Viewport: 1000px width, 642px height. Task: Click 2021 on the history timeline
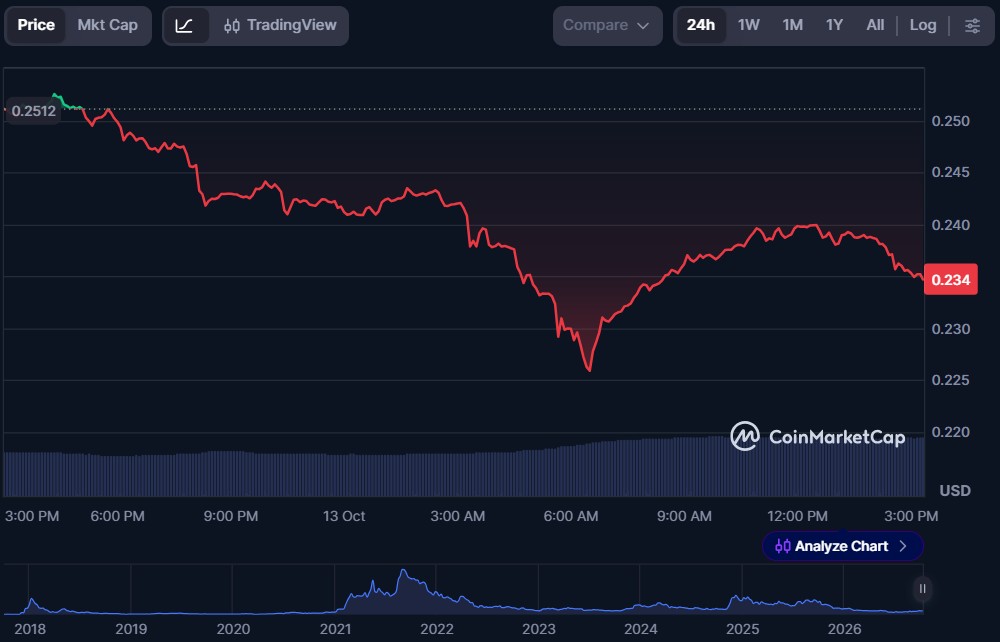pyautogui.click(x=335, y=629)
